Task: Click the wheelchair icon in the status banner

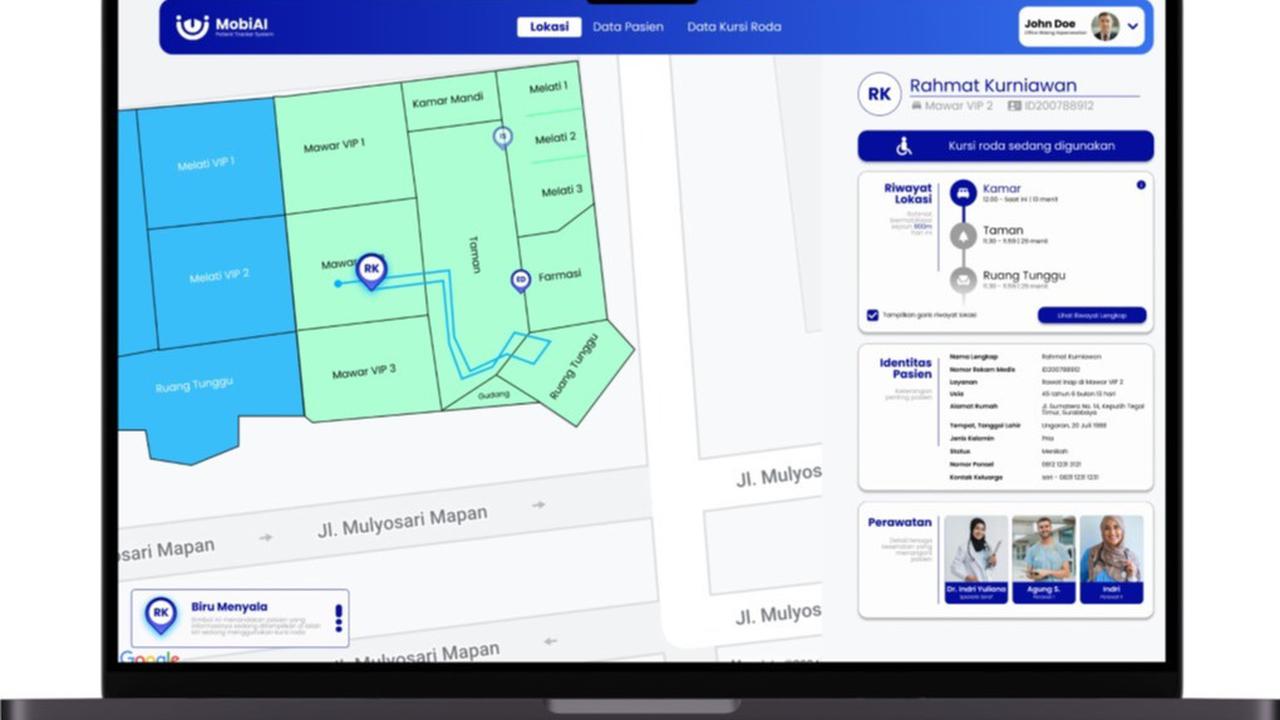Action: [904, 146]
